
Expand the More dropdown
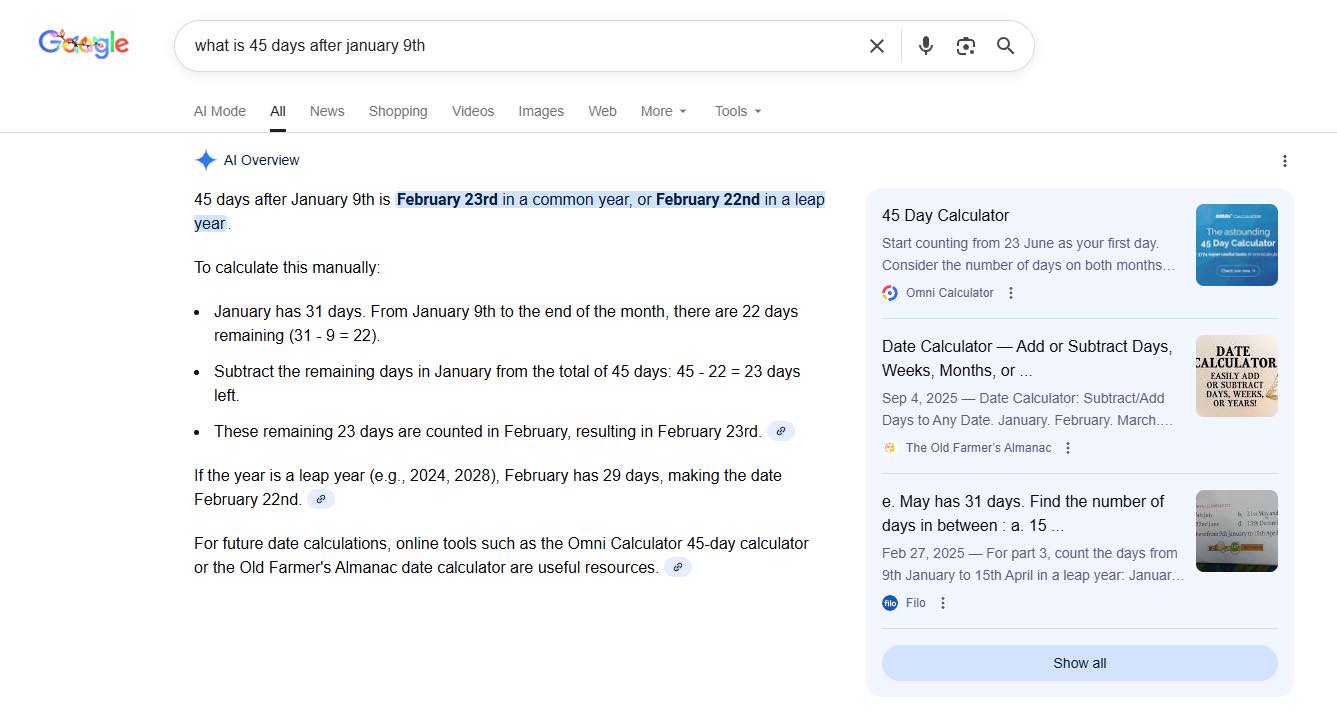pos(664,111)
